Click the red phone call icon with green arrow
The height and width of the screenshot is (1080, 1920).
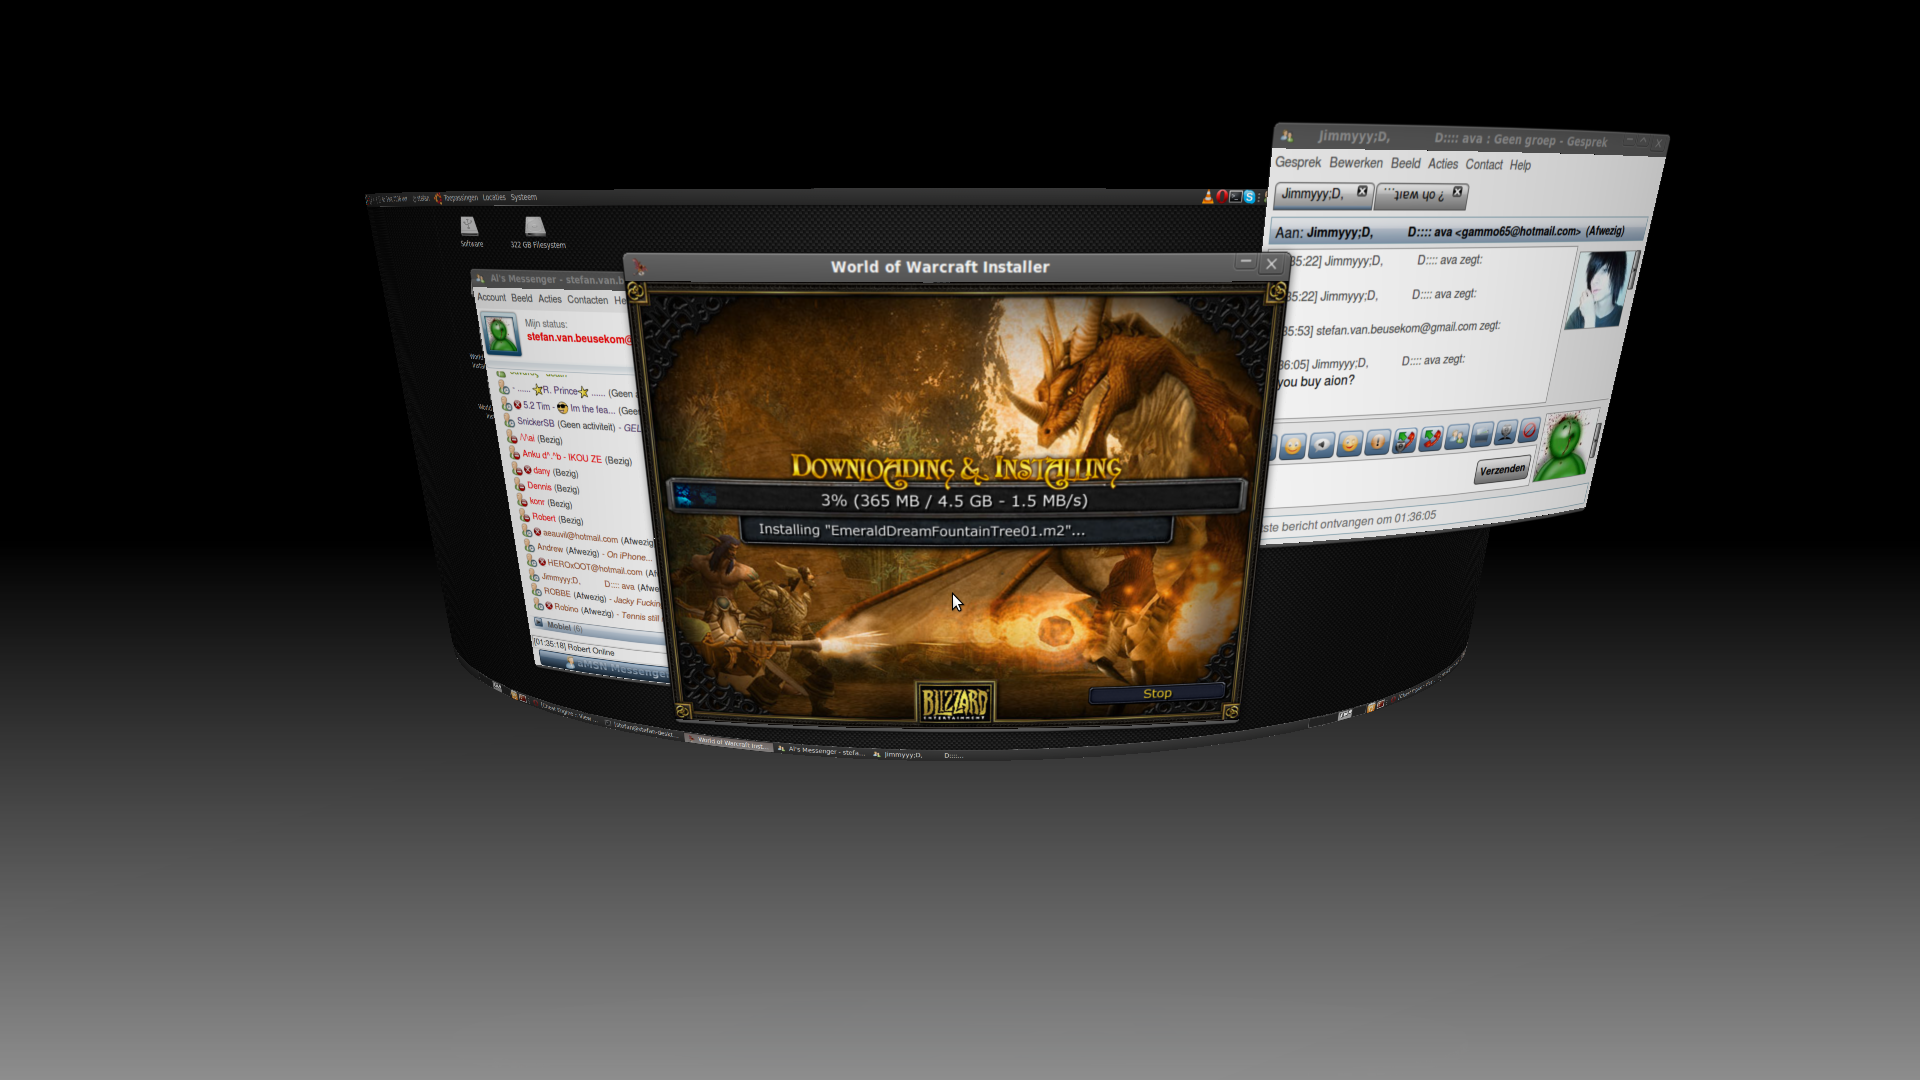click(x=1432, y=438)
